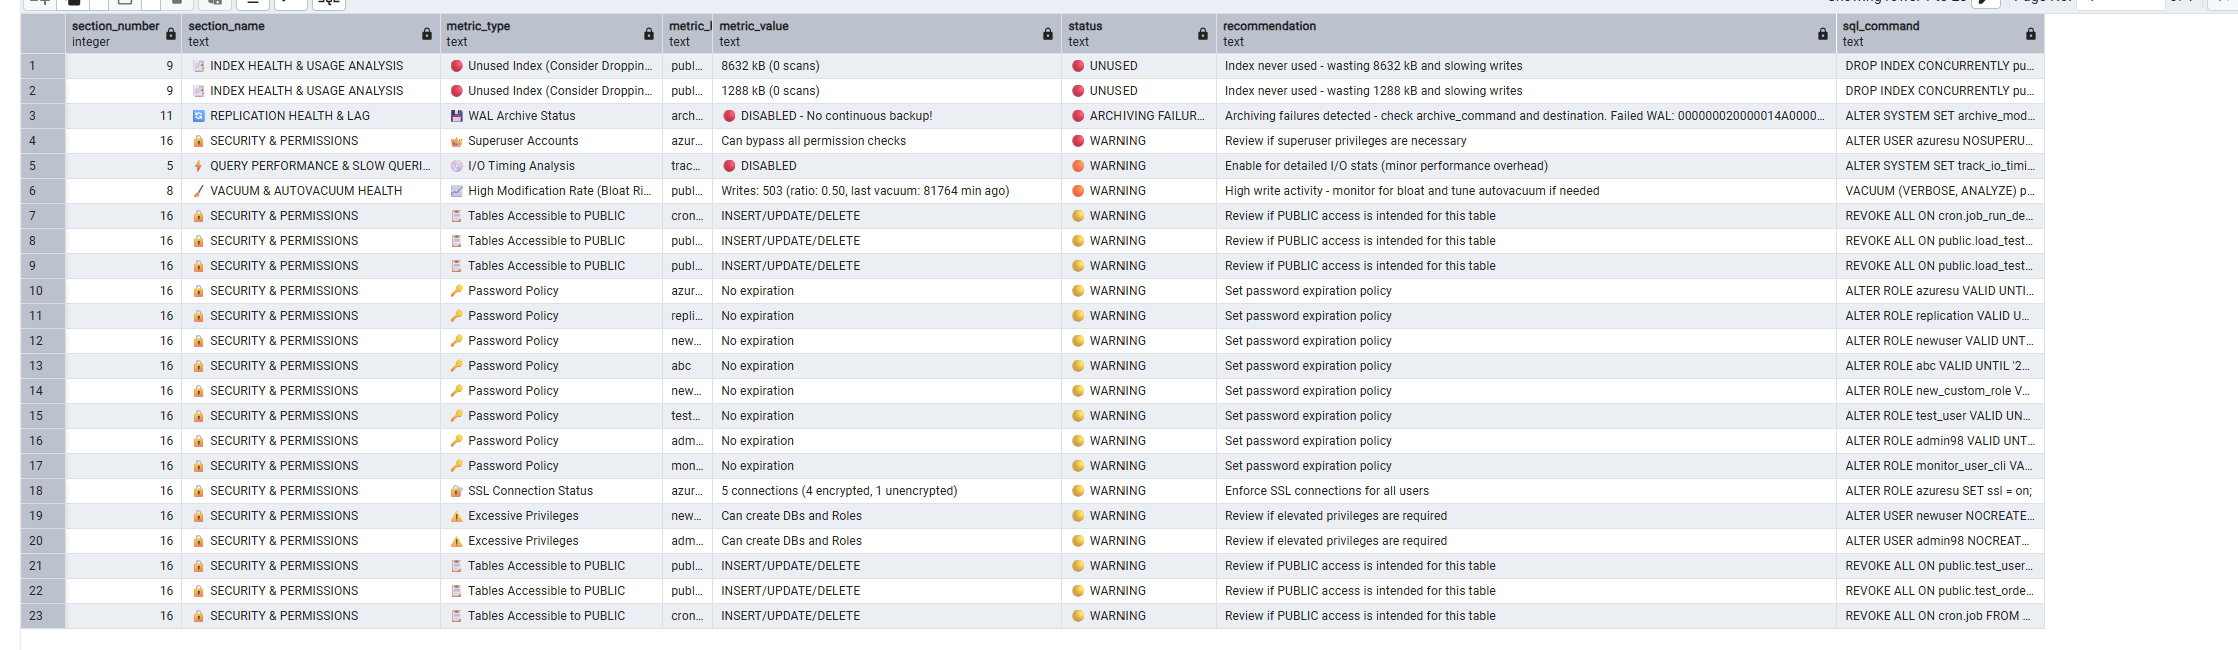Click the lock icon in metric_value header
2238x650 pixels.
1048,34
